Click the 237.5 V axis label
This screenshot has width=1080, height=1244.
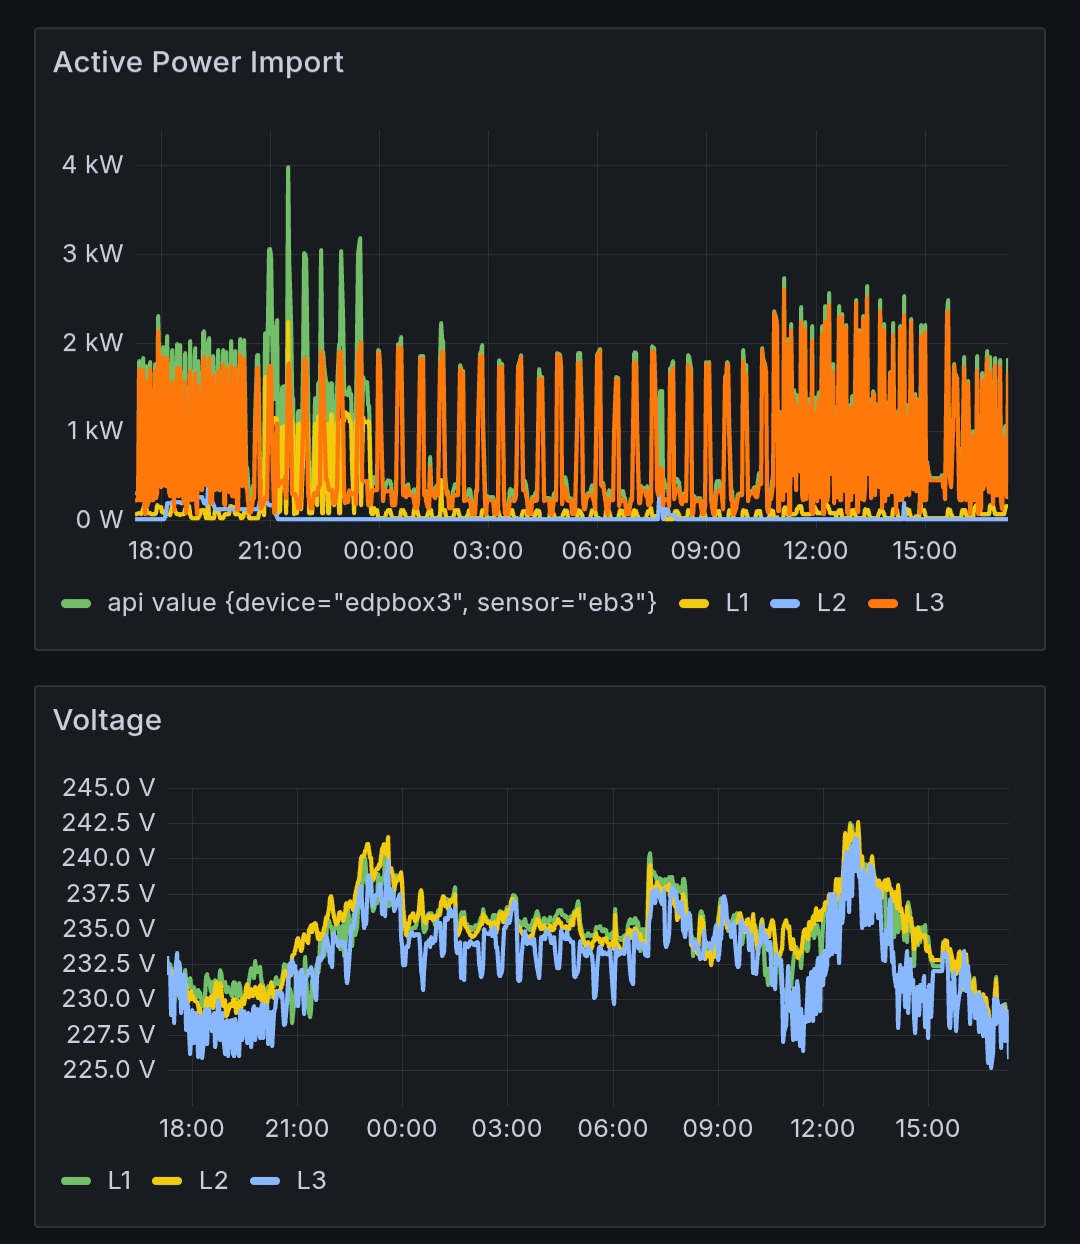111,893
